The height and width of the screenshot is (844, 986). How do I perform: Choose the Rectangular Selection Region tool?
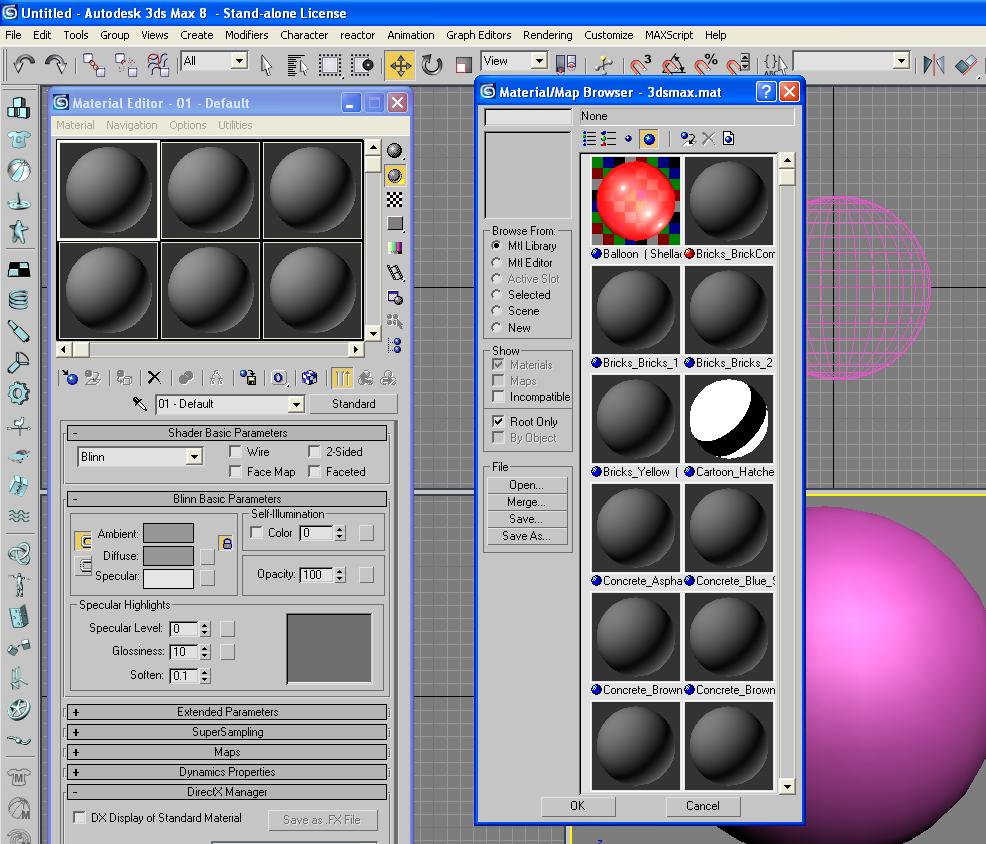(x=330, y=64)
